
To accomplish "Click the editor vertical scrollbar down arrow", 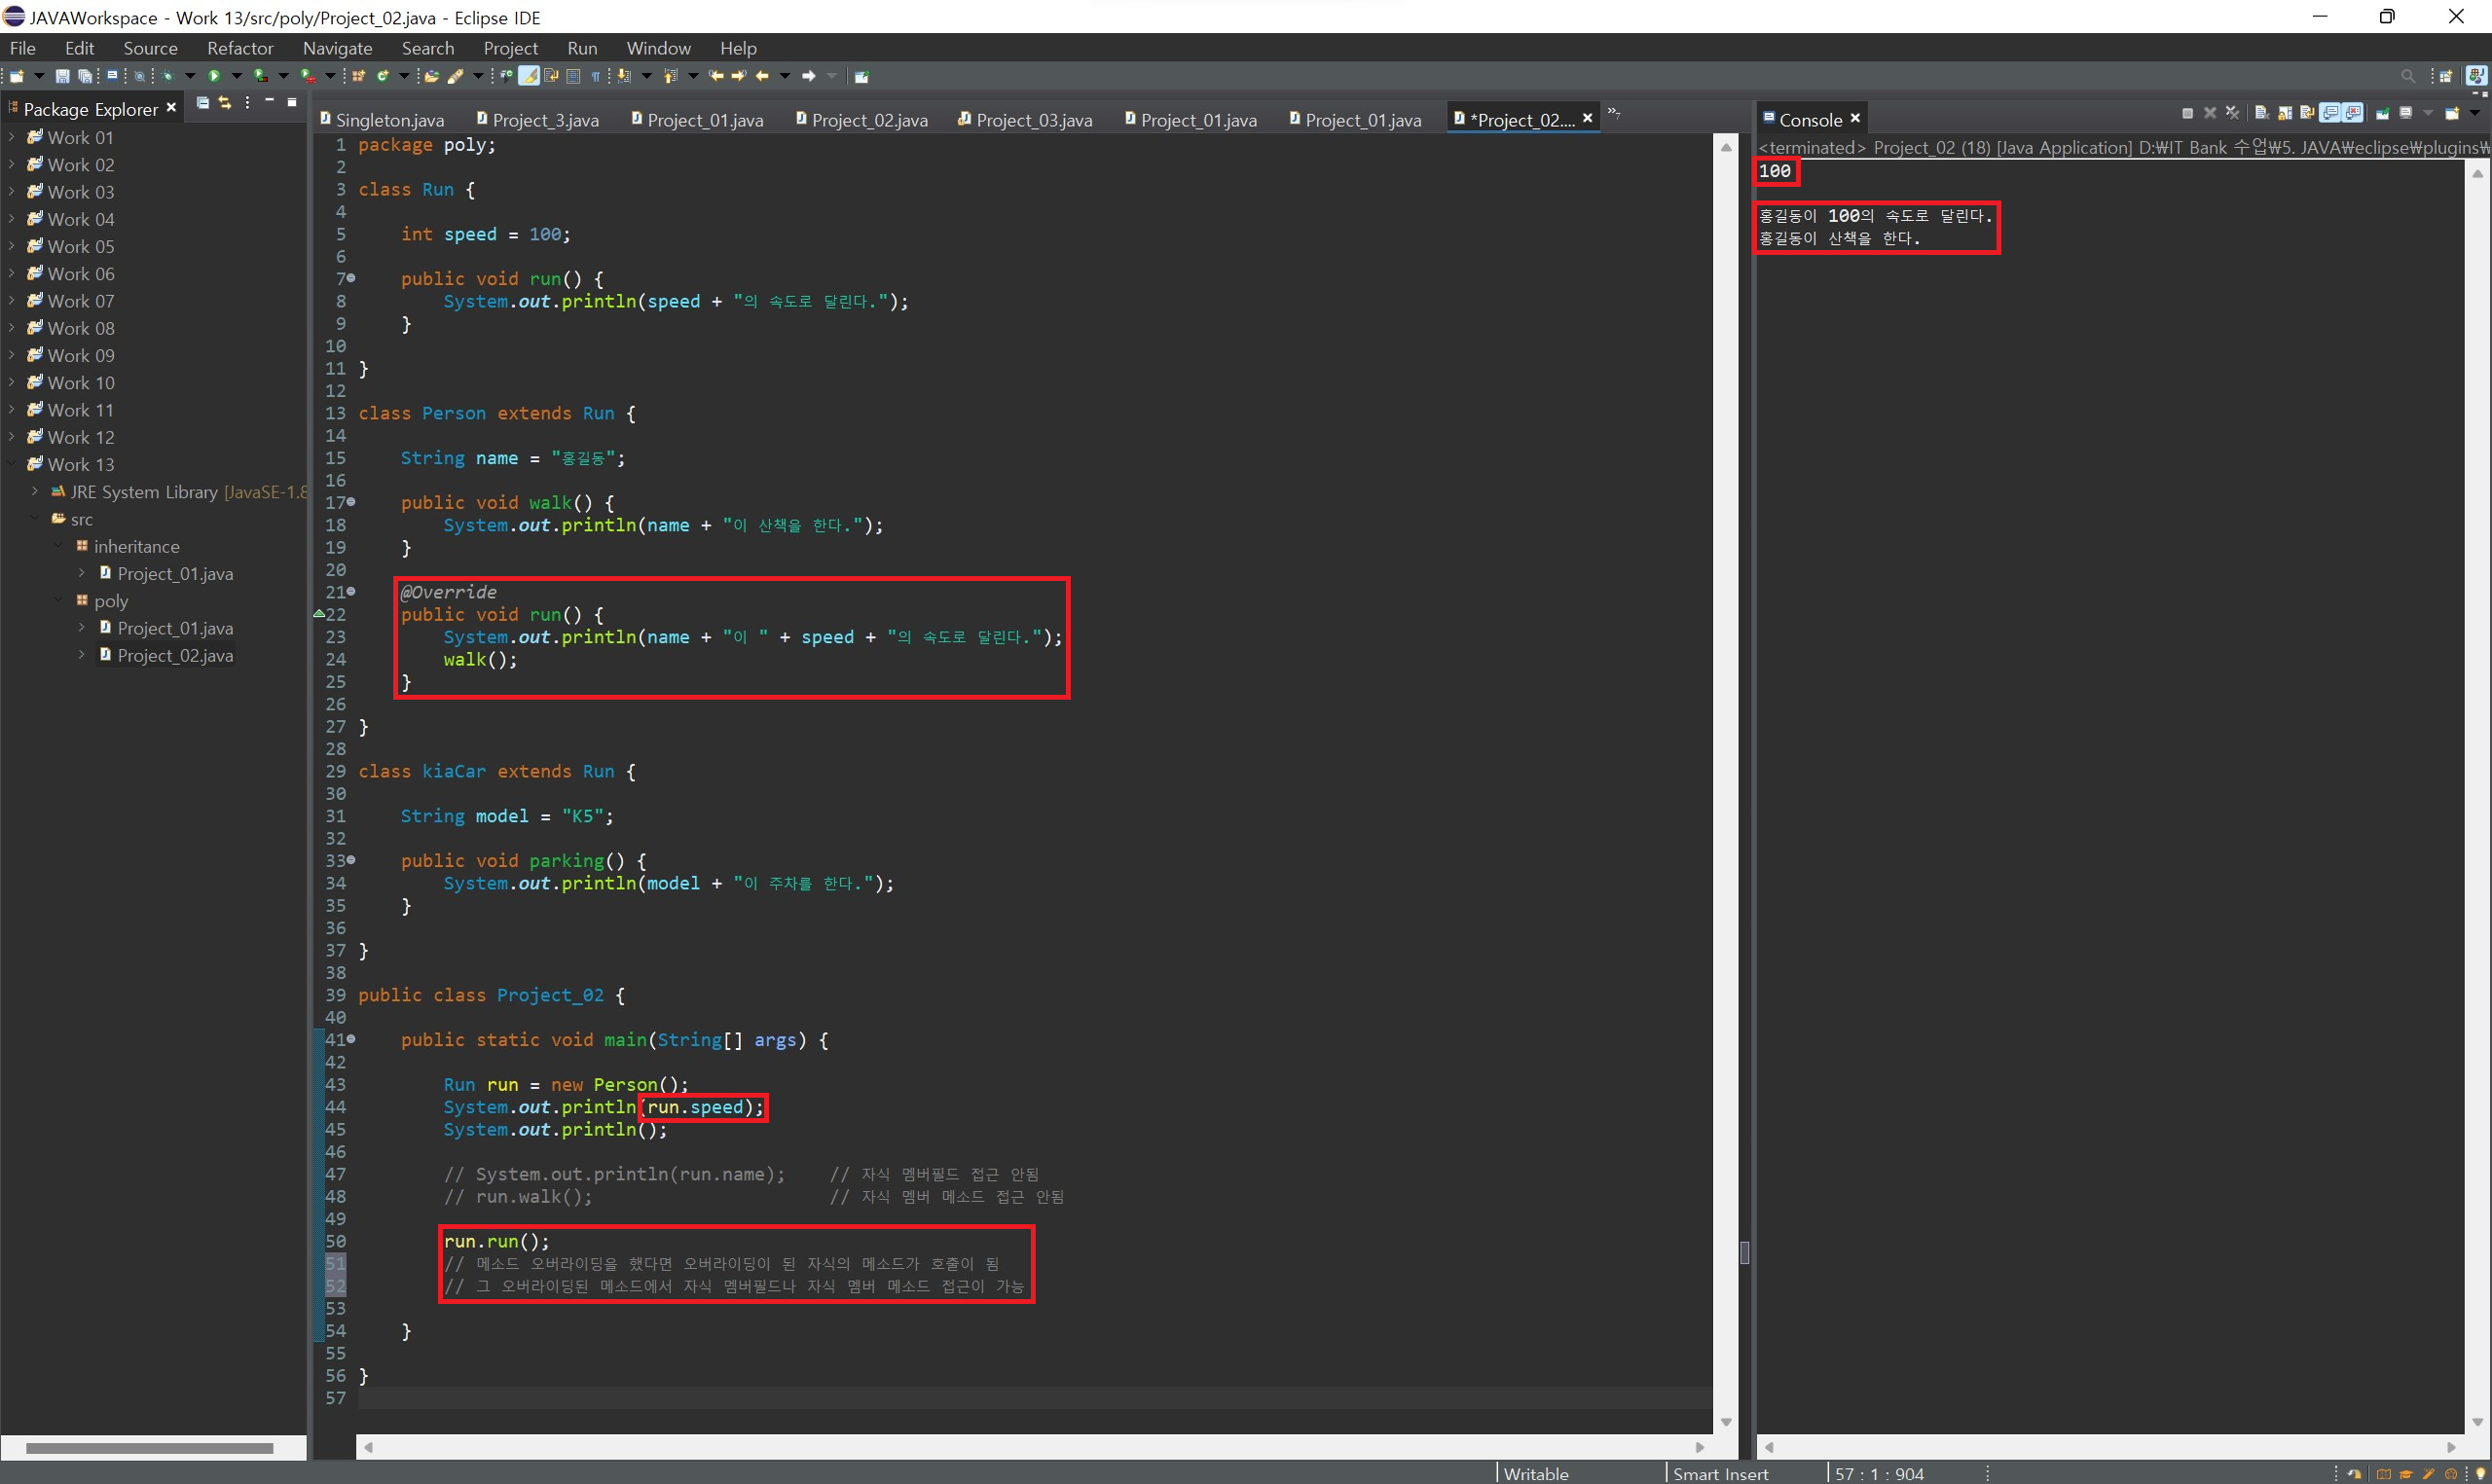I will click(x=1726, y=1422).
